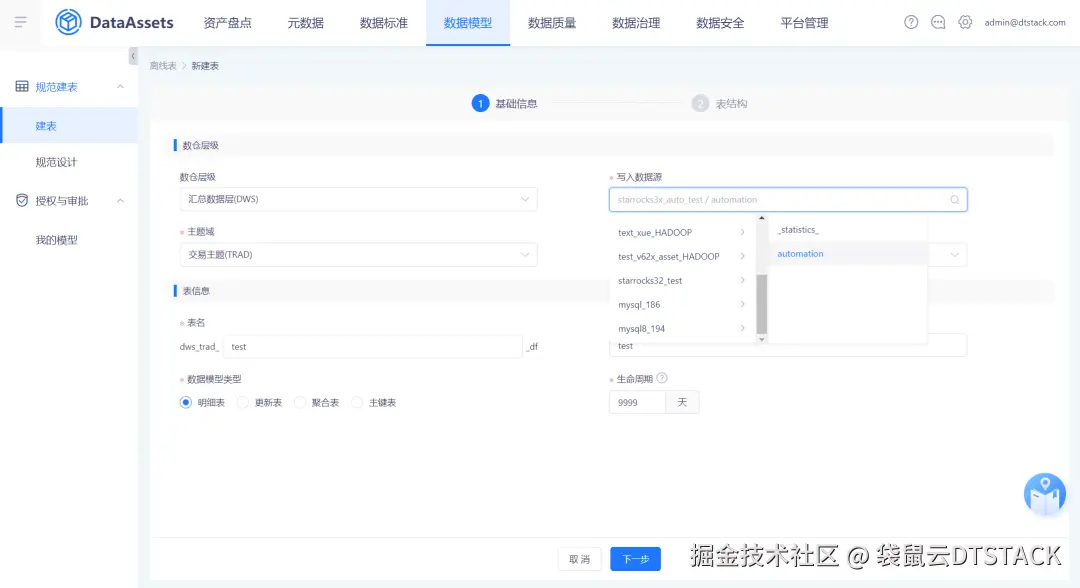Click the 规范建表 table icon
Image resolution: width=1080 pixels, height=588 pixels.
[22, 86]
